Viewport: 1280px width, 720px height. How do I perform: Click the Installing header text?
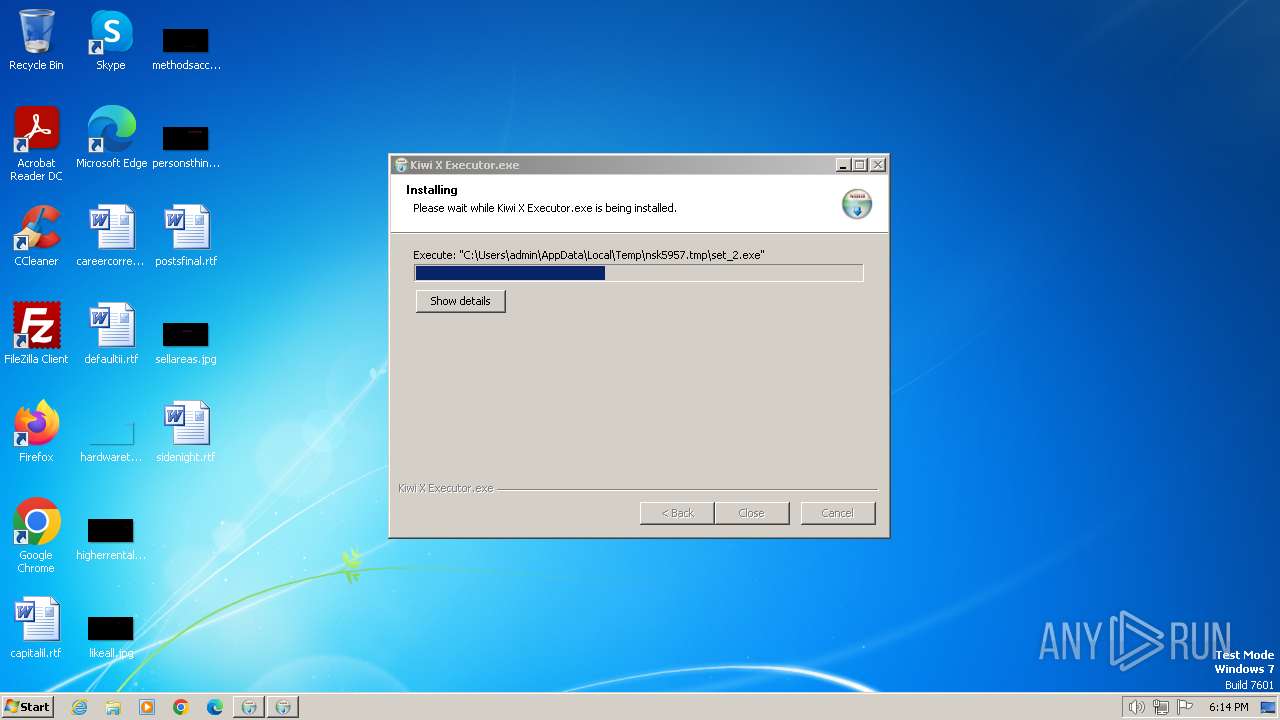point(432,190)
